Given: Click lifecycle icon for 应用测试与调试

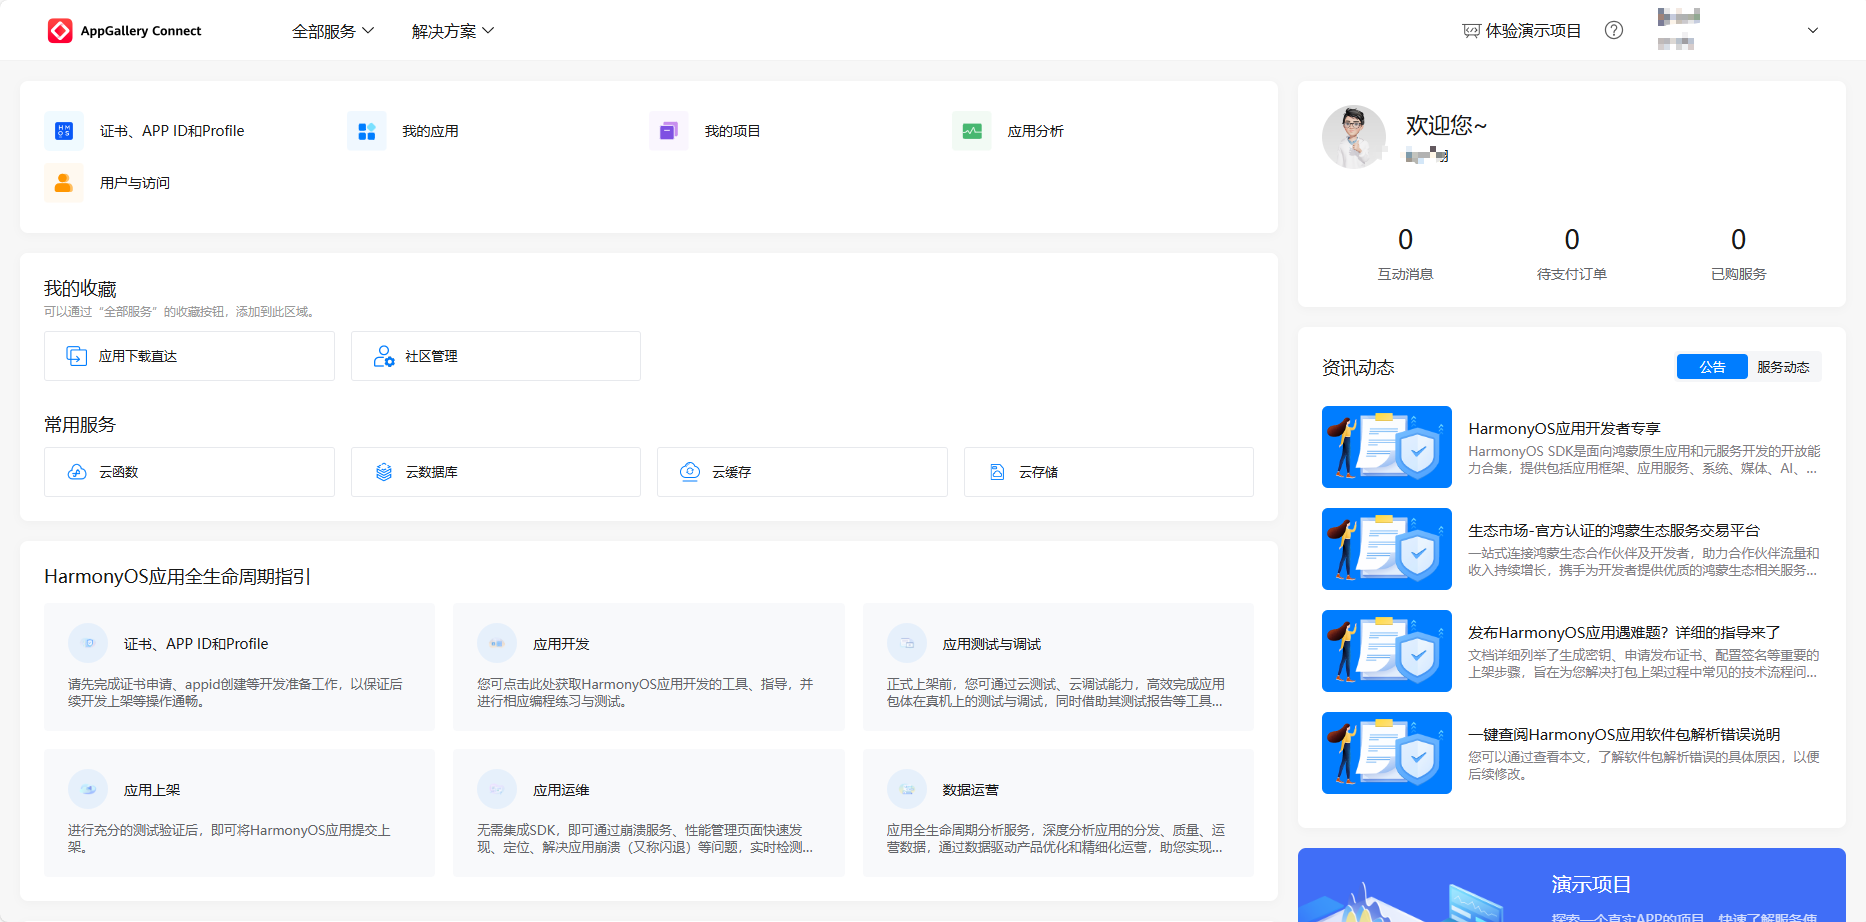Looking at the screenshot, I should point(907,643).
